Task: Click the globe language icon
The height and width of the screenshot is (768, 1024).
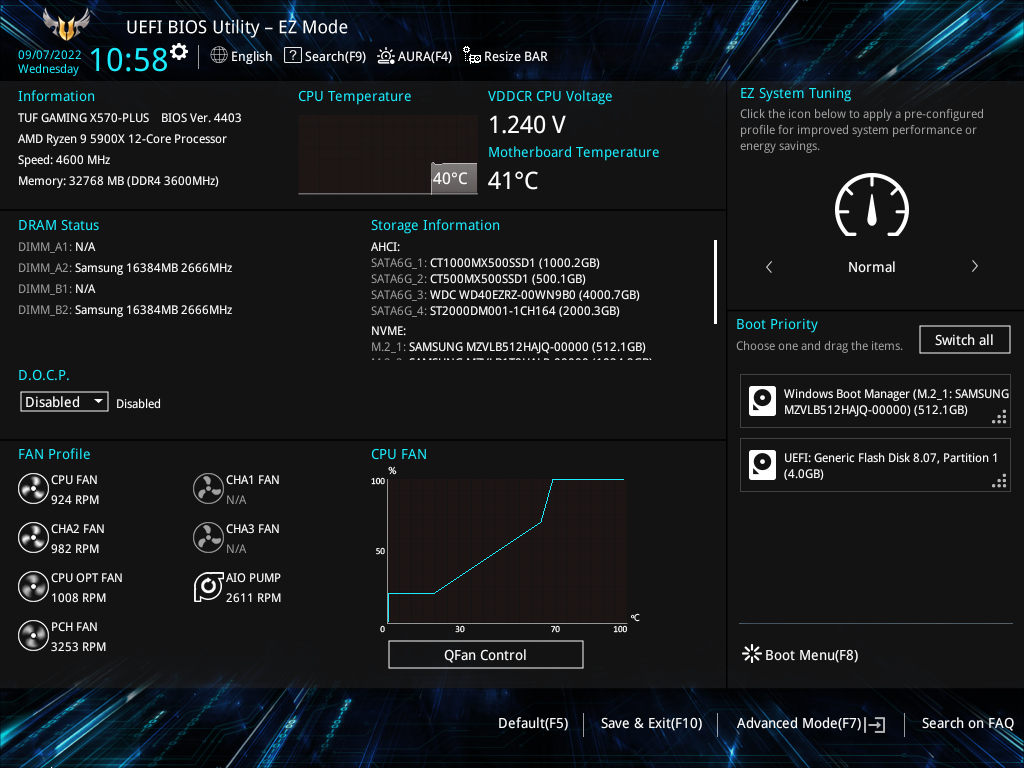Action: 219,56
